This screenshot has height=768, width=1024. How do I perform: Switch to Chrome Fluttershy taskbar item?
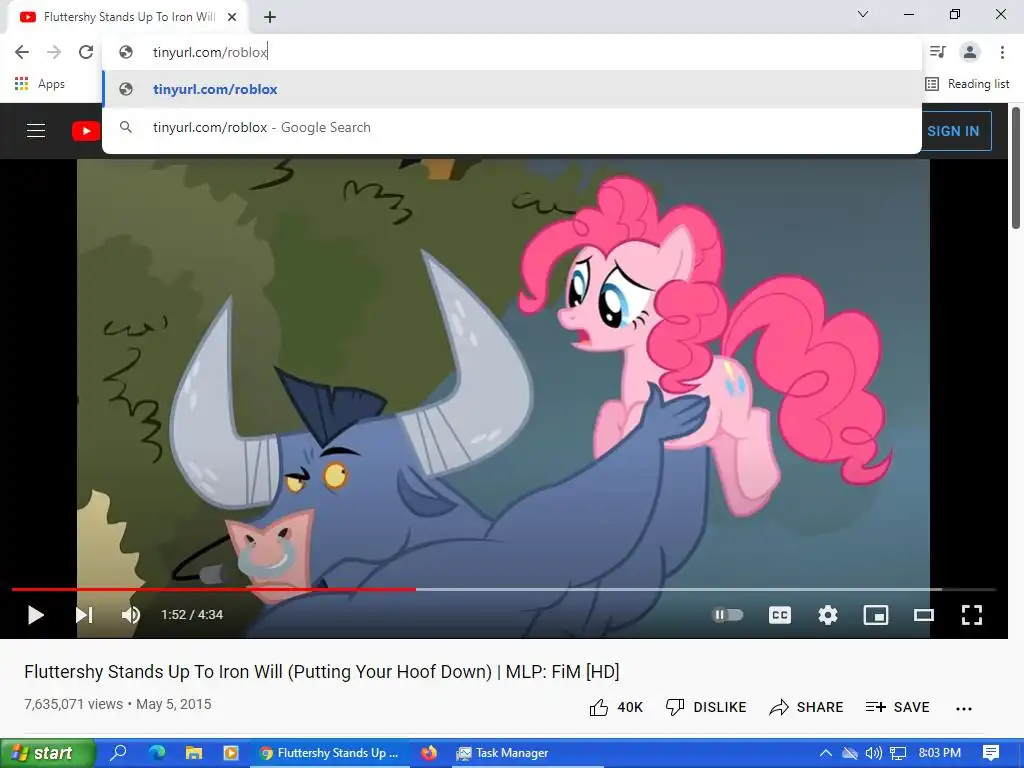[x=329, y=753]
